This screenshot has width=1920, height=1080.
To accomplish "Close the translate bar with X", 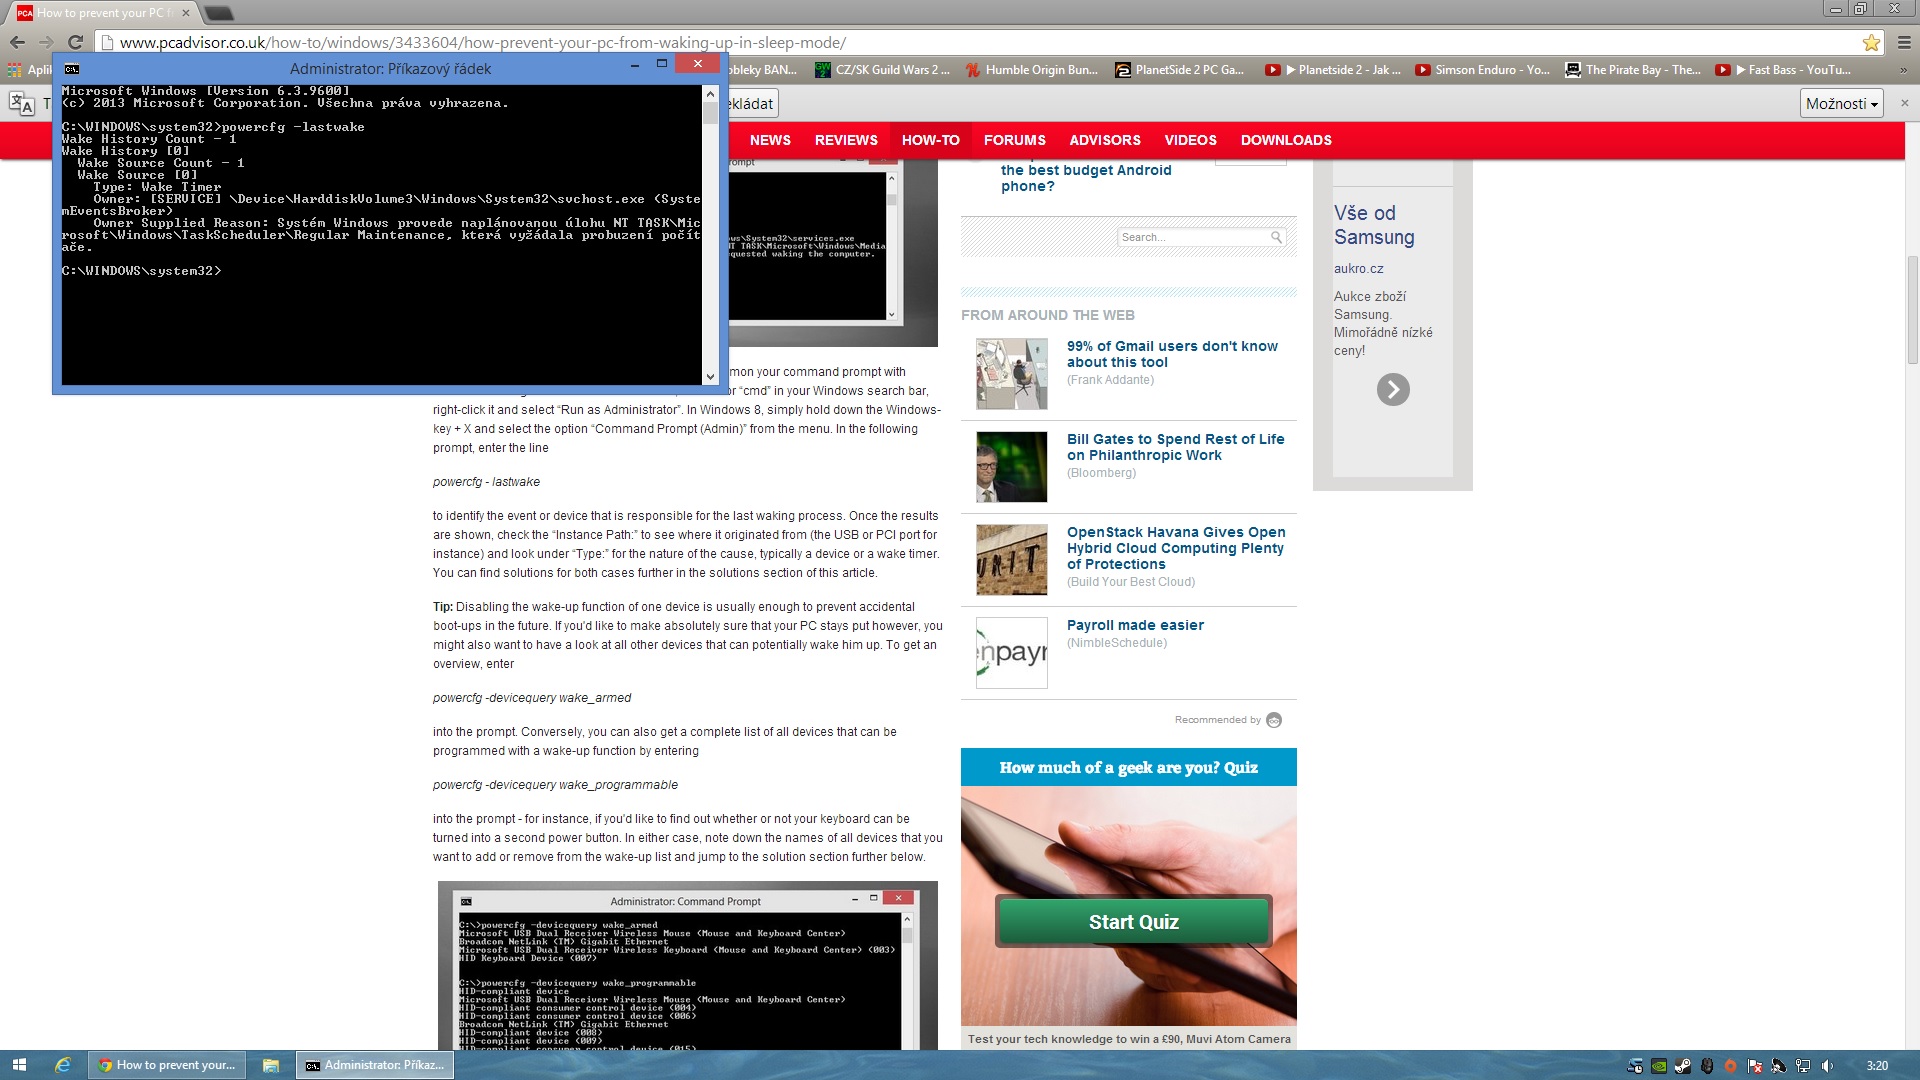I will pyautogui.click(x=1904, y=103).
